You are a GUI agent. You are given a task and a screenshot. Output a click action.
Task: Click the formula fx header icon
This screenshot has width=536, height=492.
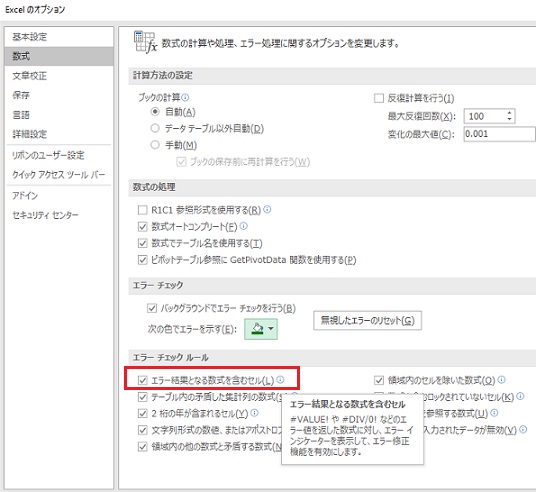(x=145, y=42)
